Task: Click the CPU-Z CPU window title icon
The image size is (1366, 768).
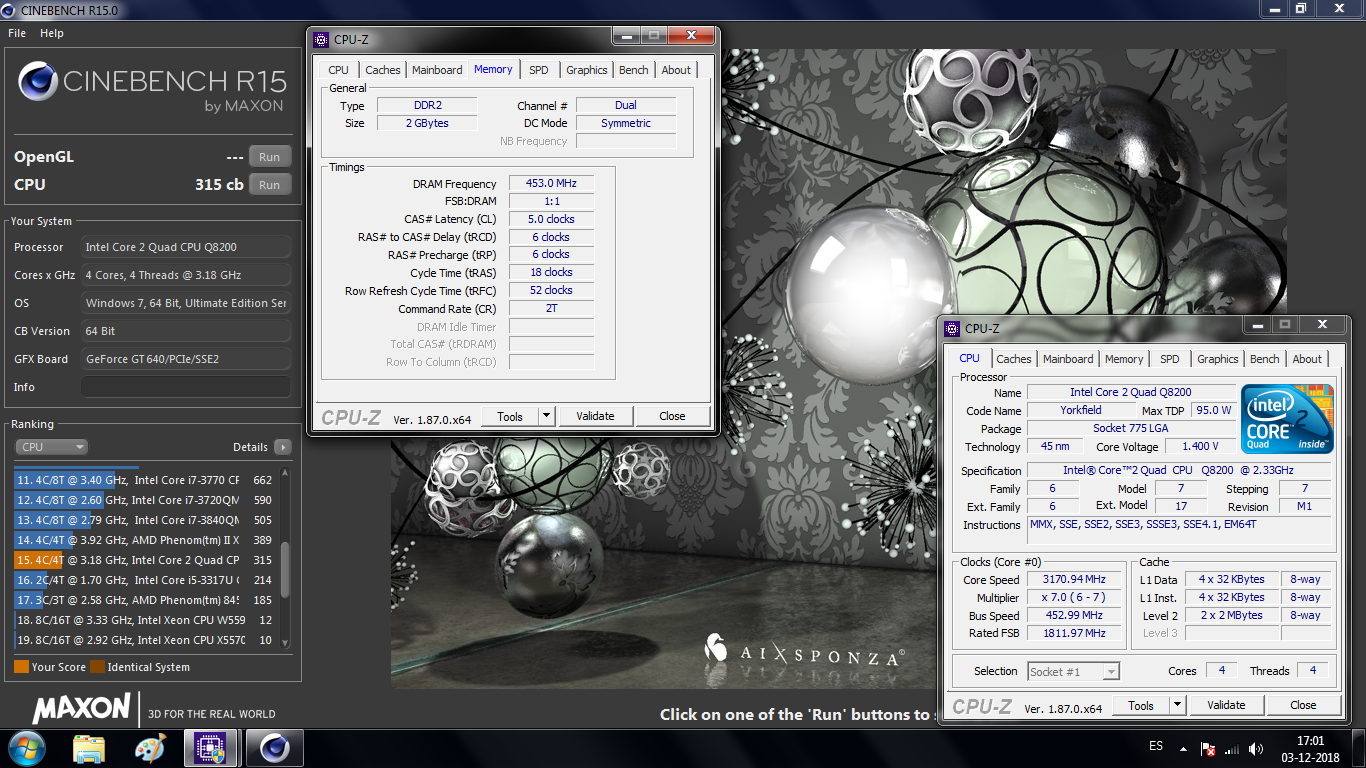Action: click(x=952, y=328)
